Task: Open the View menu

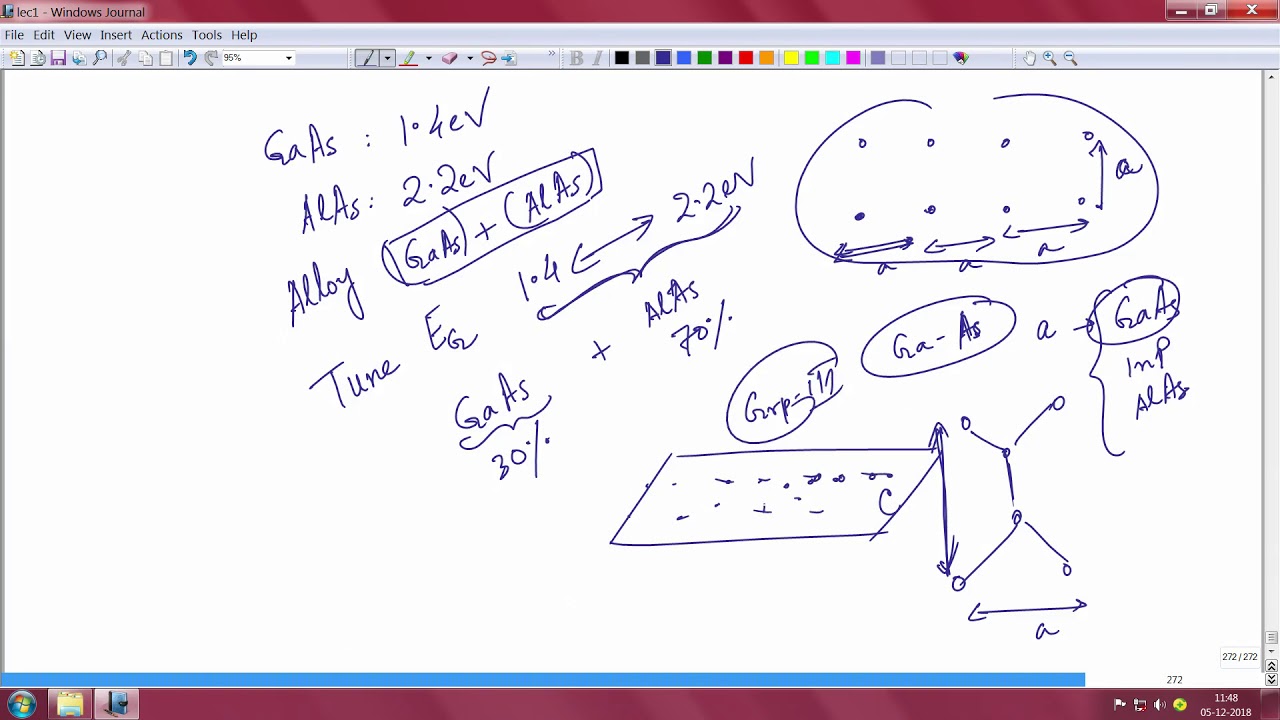Action: (77, 34)
